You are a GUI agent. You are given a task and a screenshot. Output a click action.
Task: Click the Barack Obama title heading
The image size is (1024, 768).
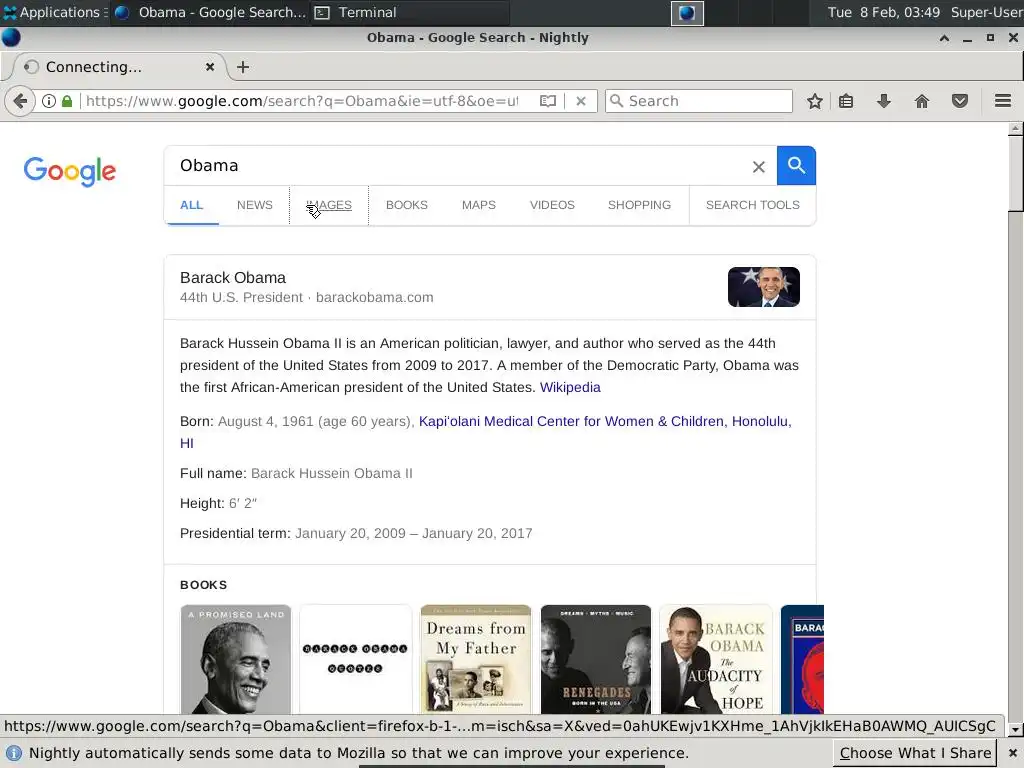233,278
